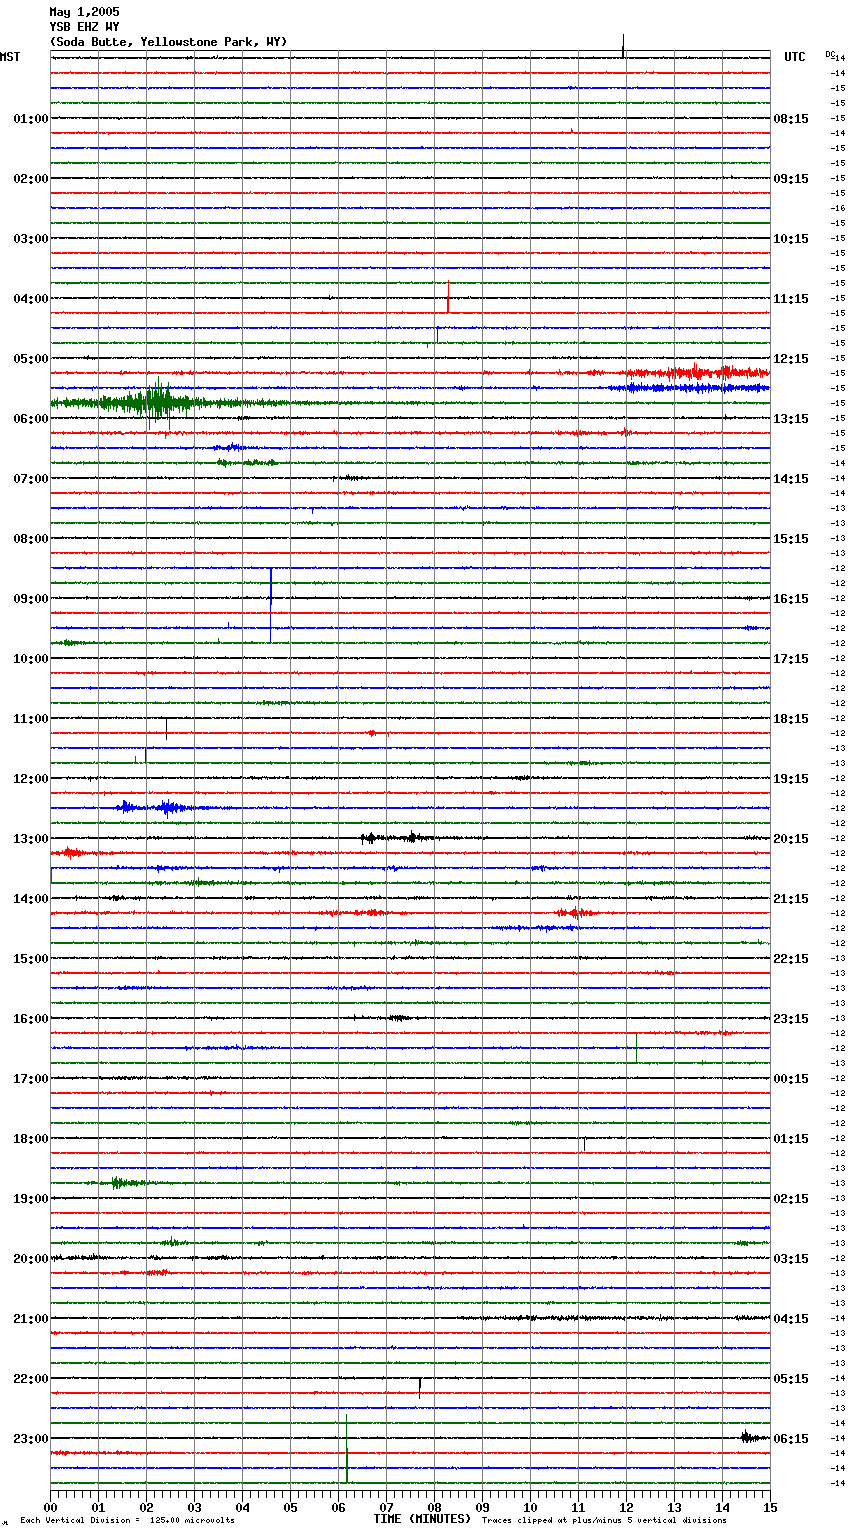This screenshot has height=1534, width=850.
Task: Click the "15:15" UTC time label
Action: tap(791, 539)
